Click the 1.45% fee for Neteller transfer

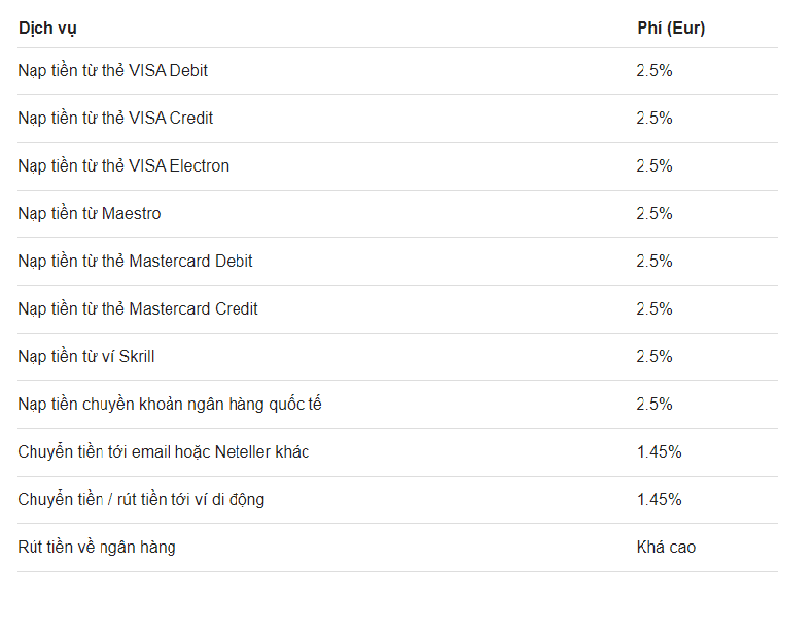point(659,452)
